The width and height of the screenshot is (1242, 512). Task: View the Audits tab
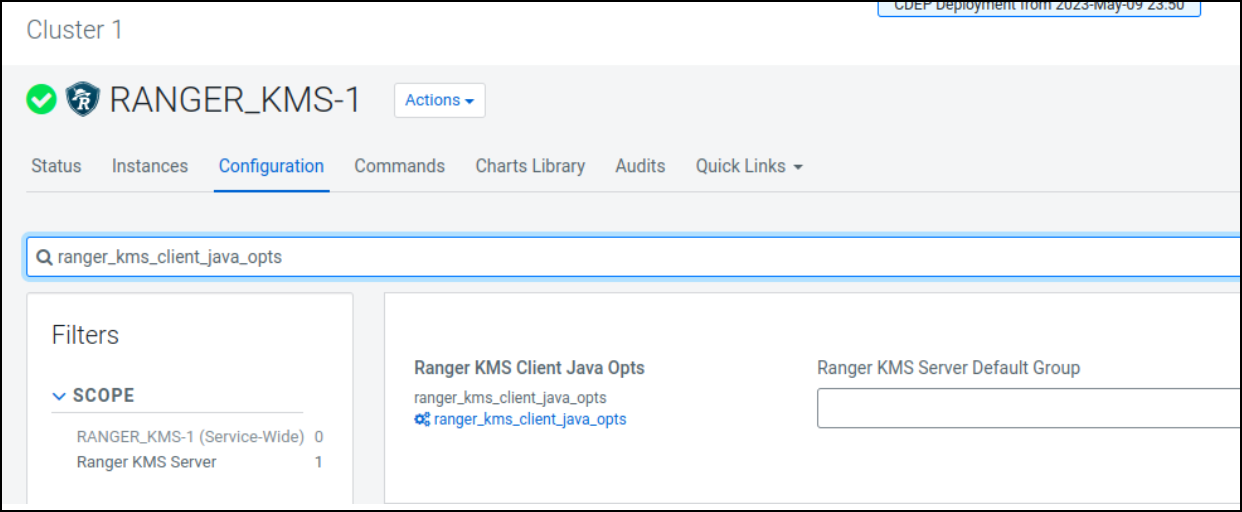click(640, 166)
